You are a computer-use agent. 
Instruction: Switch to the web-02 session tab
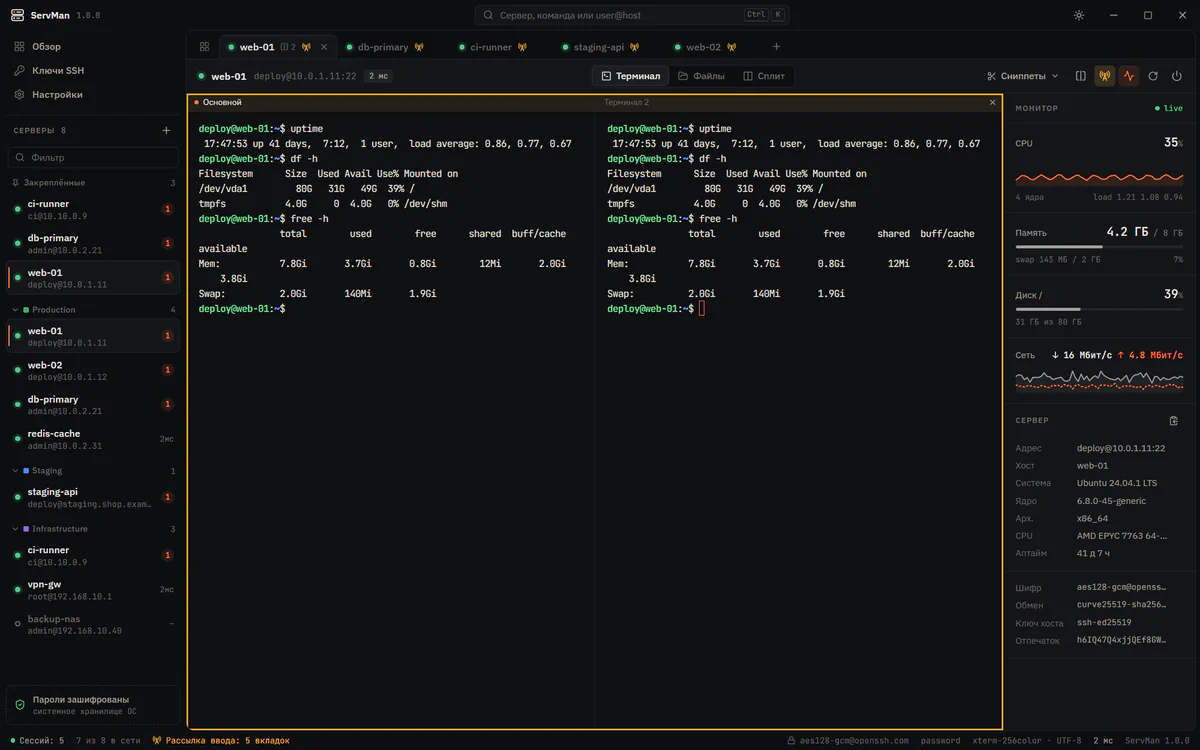point(703,47)
